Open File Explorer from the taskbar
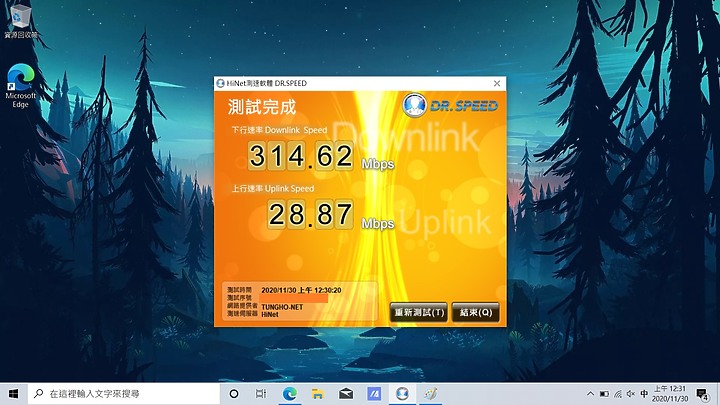 click(318, 394)
